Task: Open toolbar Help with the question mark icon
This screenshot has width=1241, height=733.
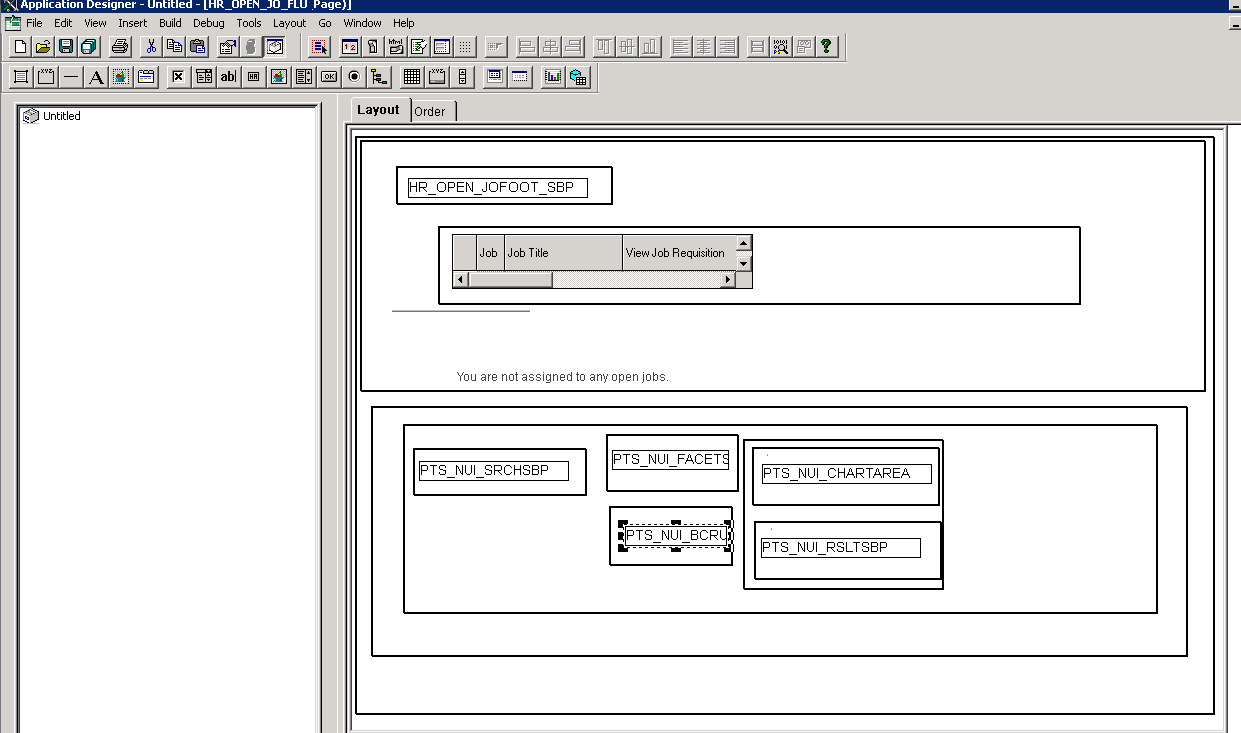Action: point(826,46)
